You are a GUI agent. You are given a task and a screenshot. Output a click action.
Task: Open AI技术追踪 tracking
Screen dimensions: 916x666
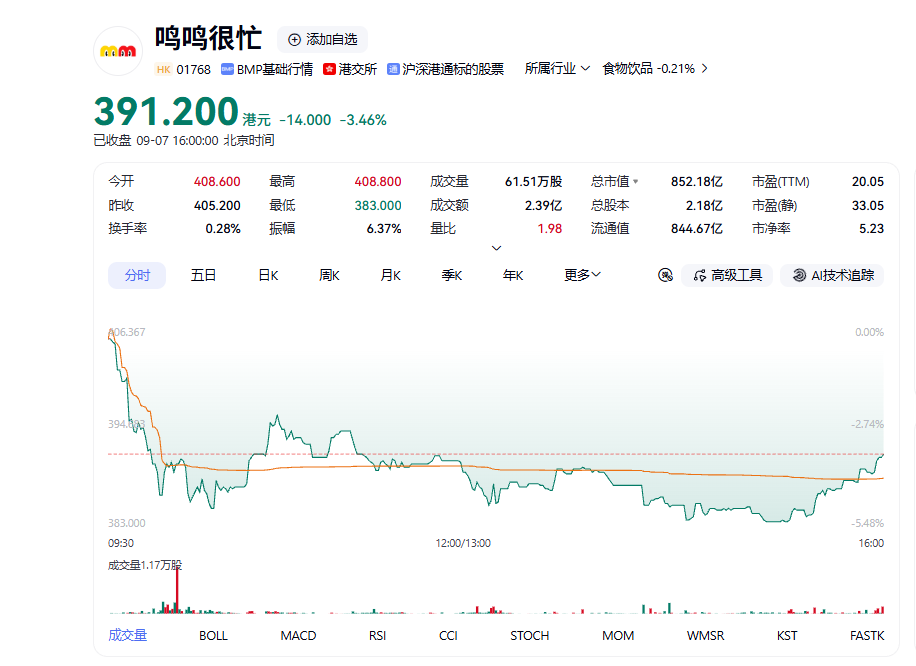[x=832, y=275]
